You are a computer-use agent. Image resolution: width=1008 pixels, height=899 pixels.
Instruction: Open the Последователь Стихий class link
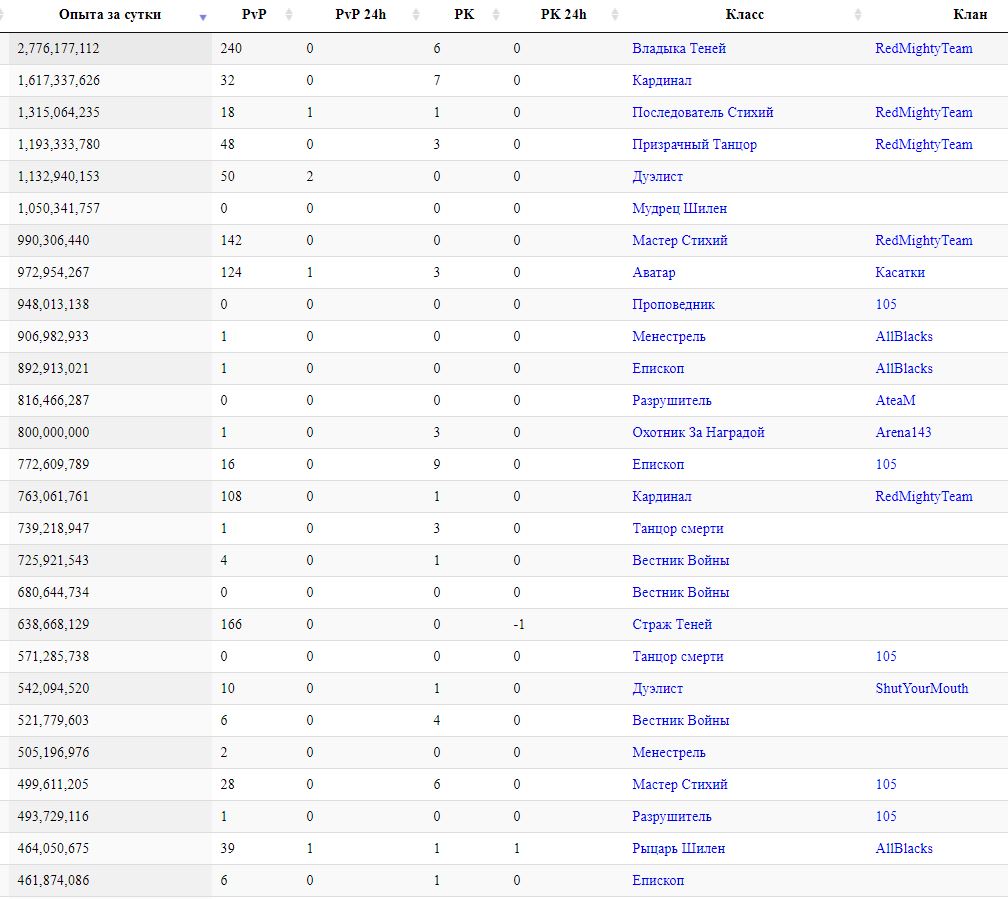(x=702, y=112)
